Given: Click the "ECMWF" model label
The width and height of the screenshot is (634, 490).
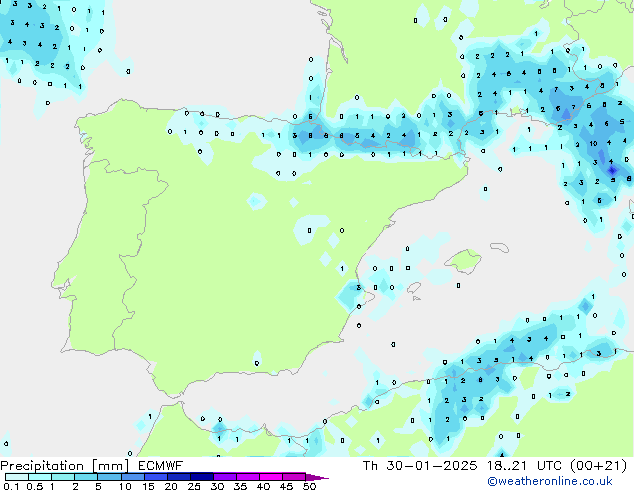Looking at the screenshot, I should tap(160, 466).
